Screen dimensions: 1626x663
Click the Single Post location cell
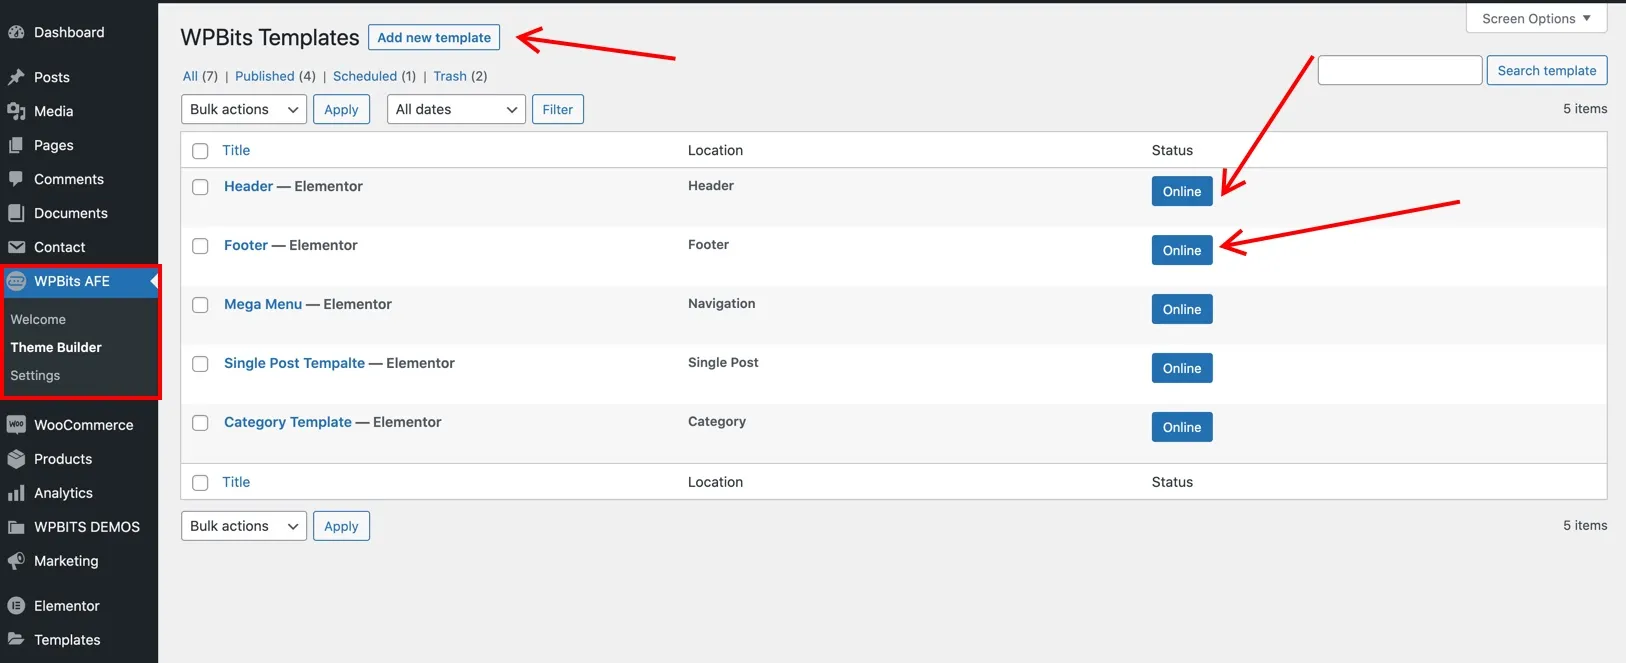tap(723, 362)
